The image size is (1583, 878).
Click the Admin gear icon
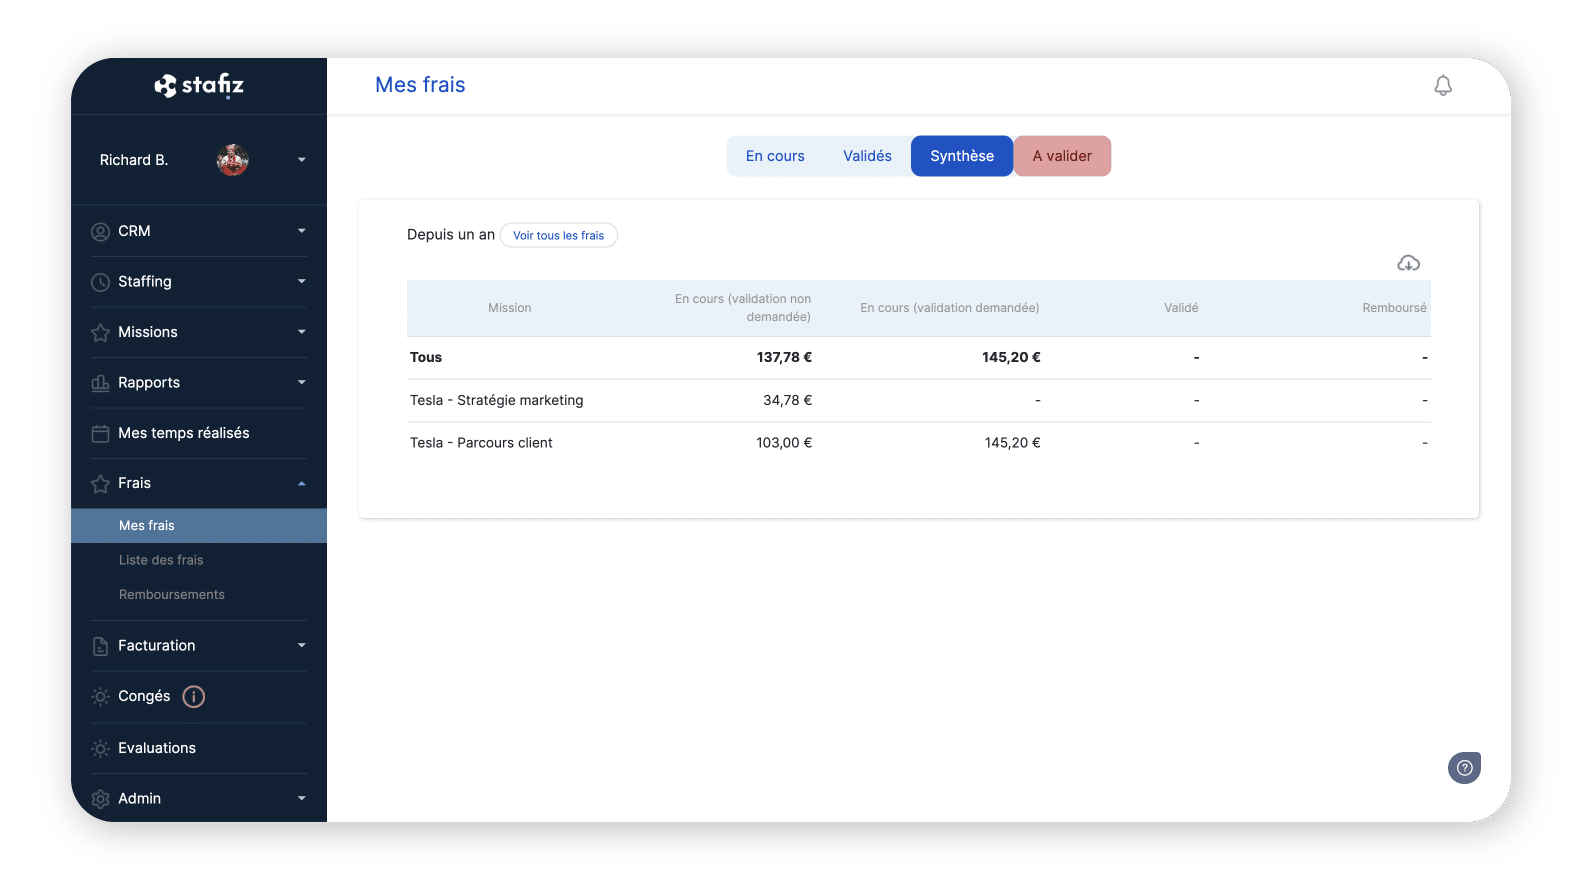coord(100,799)
